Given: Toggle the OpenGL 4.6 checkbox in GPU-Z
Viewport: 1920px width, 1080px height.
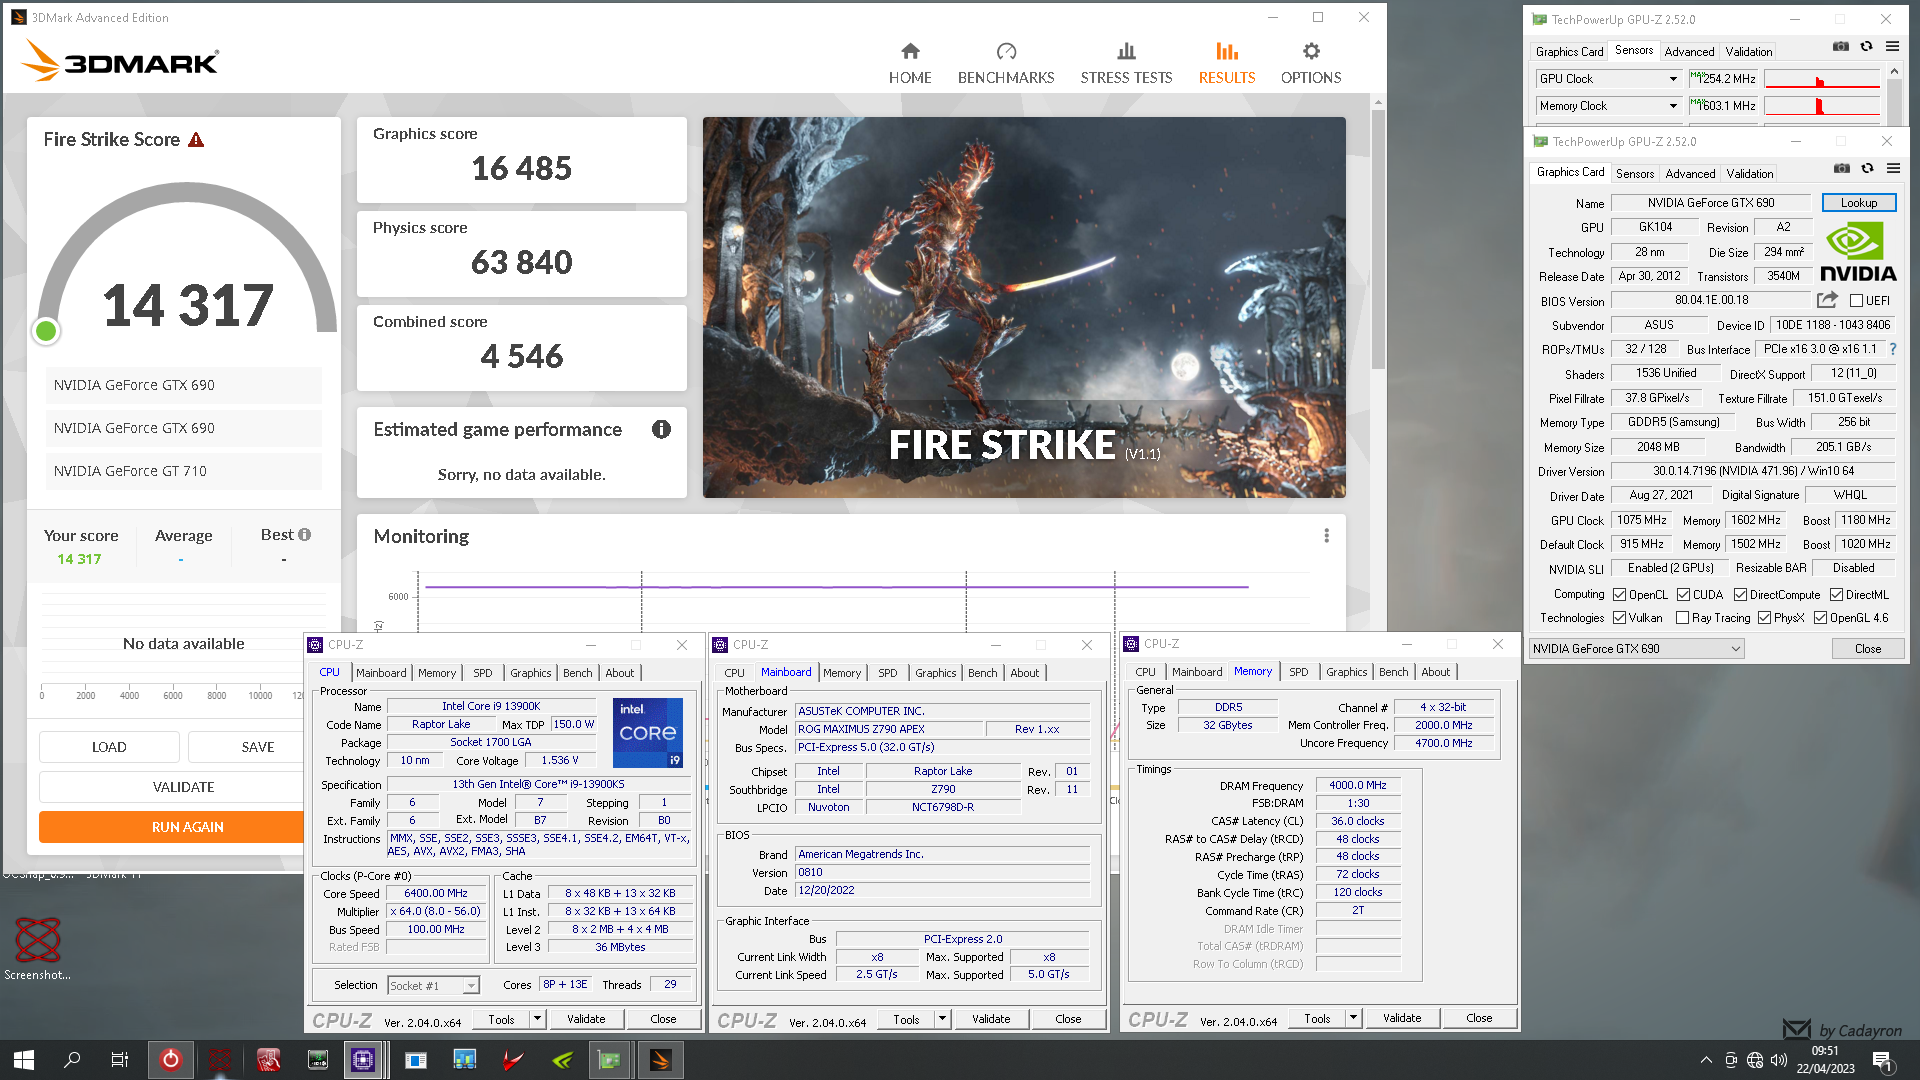Looking at the screenshot, I should click(x=1820, y=618).
